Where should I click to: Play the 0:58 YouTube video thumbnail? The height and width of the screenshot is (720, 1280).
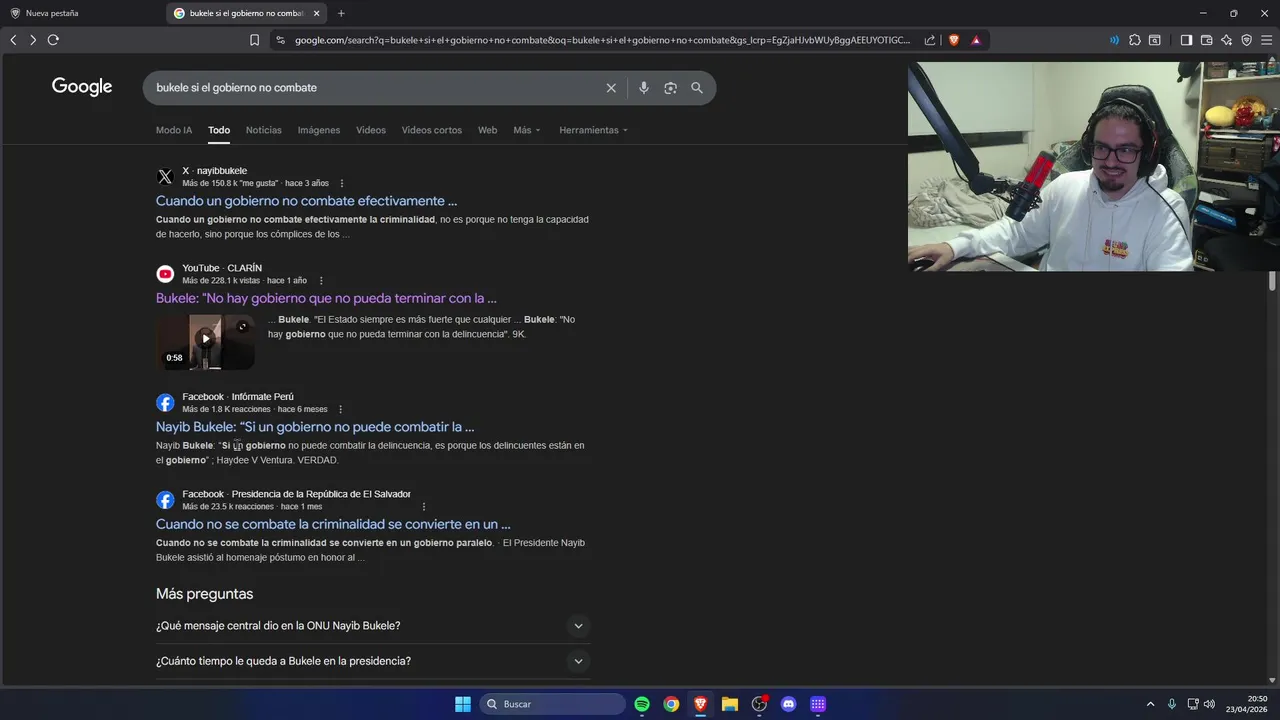[x=205, y=342]
